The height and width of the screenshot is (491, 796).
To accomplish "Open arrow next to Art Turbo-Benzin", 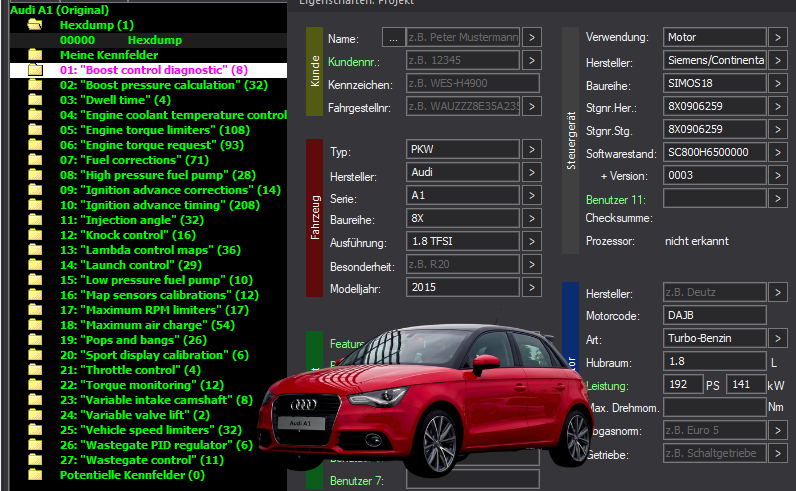I will pos(778,338).
